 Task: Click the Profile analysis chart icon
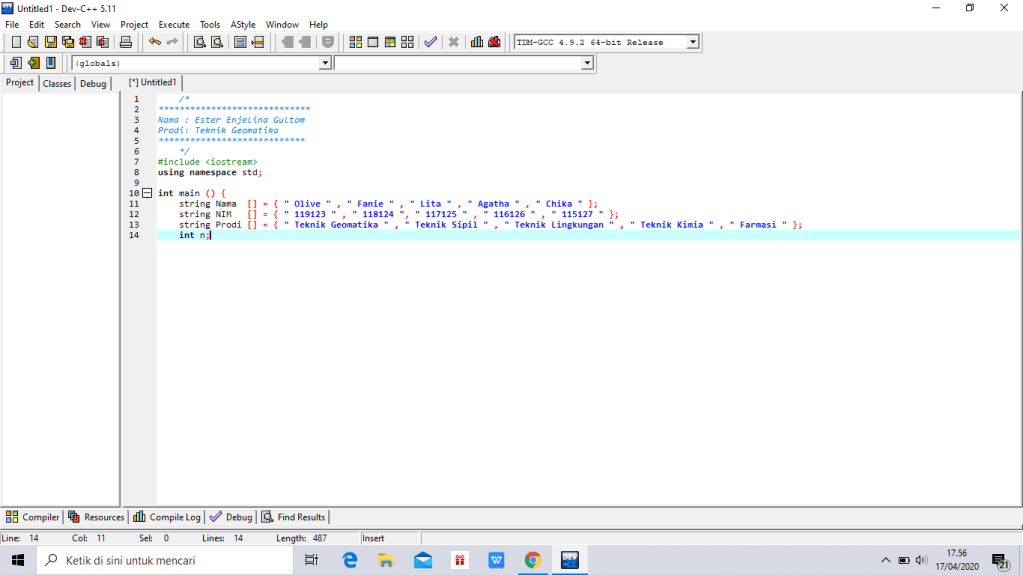pyautogui.click(x=477, y=42)
